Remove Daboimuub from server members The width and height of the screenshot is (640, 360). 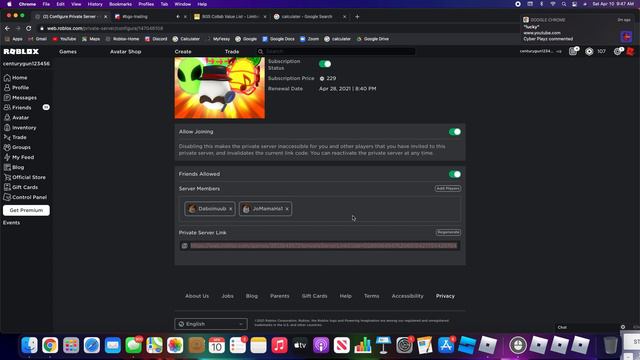click(x=231, y=209)
